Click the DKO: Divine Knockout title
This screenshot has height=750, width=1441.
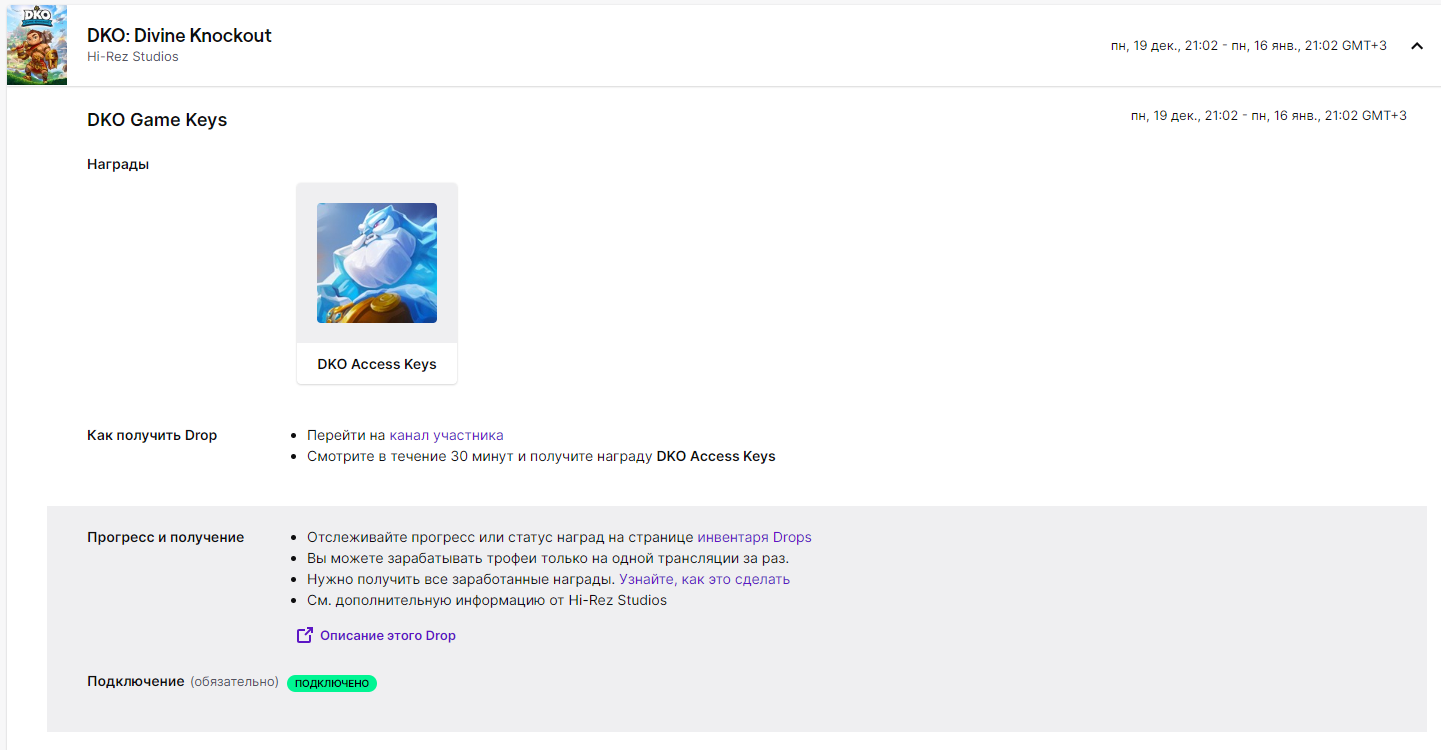click(x=179, y=35)
